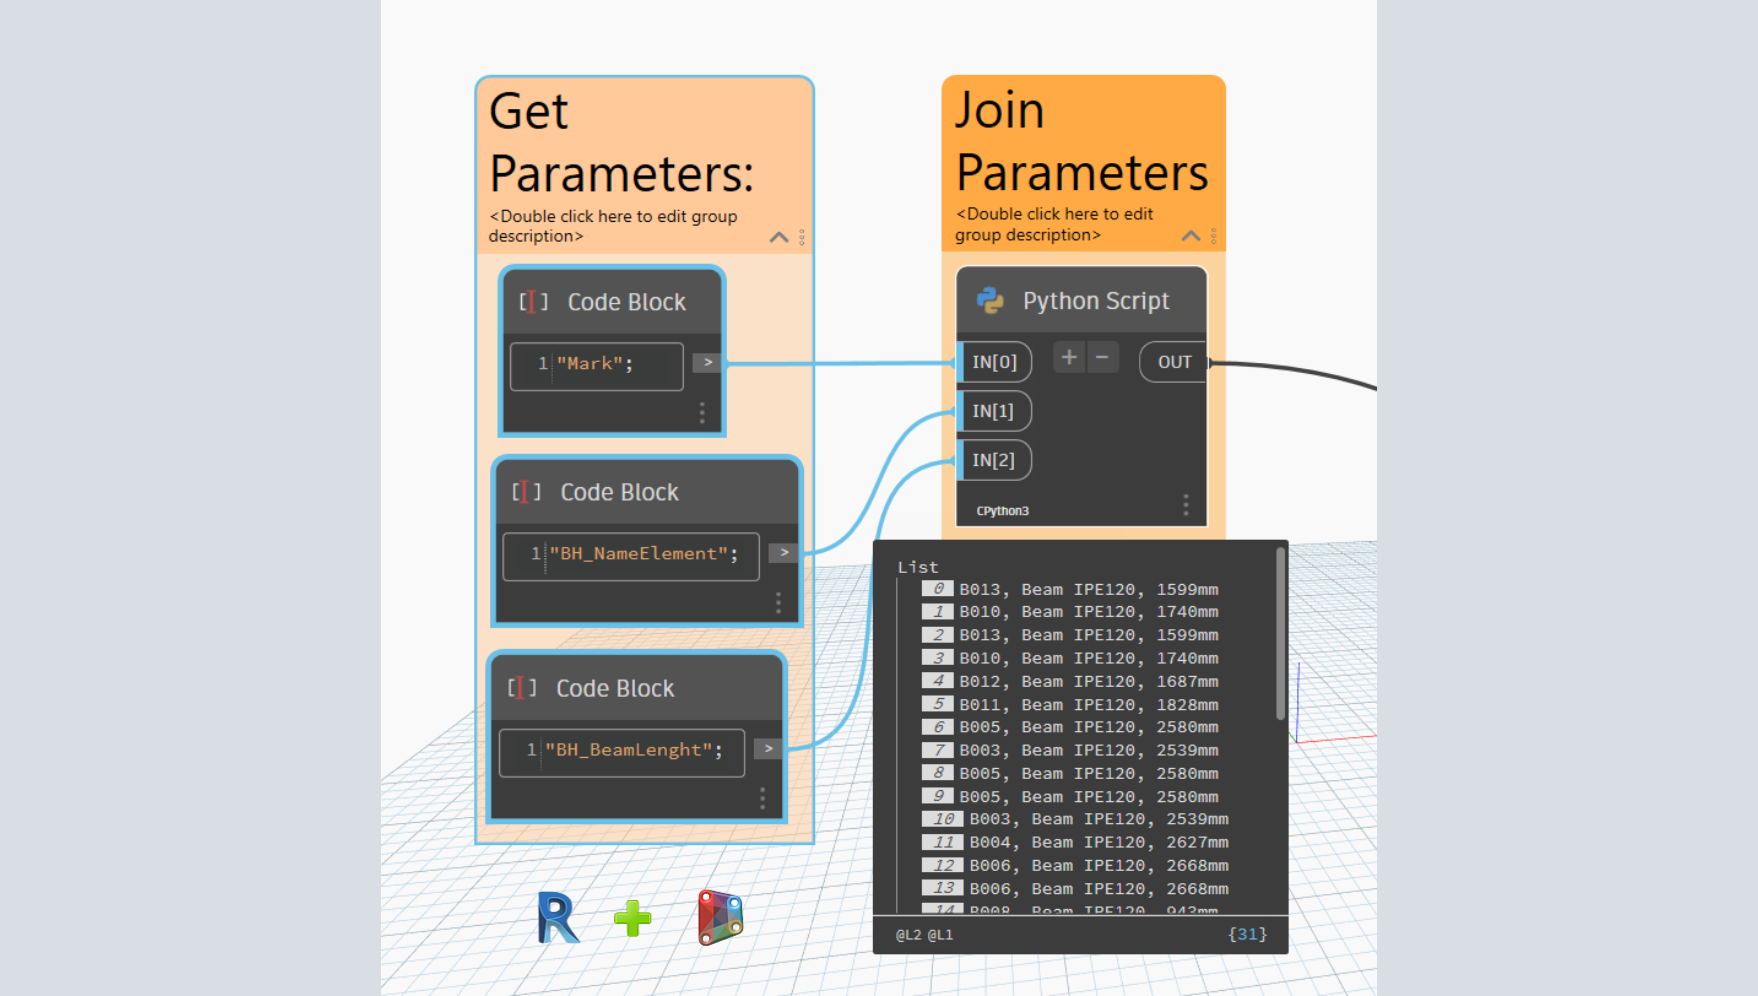This screenshot has width=1758, height=996.
Task: Collapse the Get Parameters group
Action: 779,237
